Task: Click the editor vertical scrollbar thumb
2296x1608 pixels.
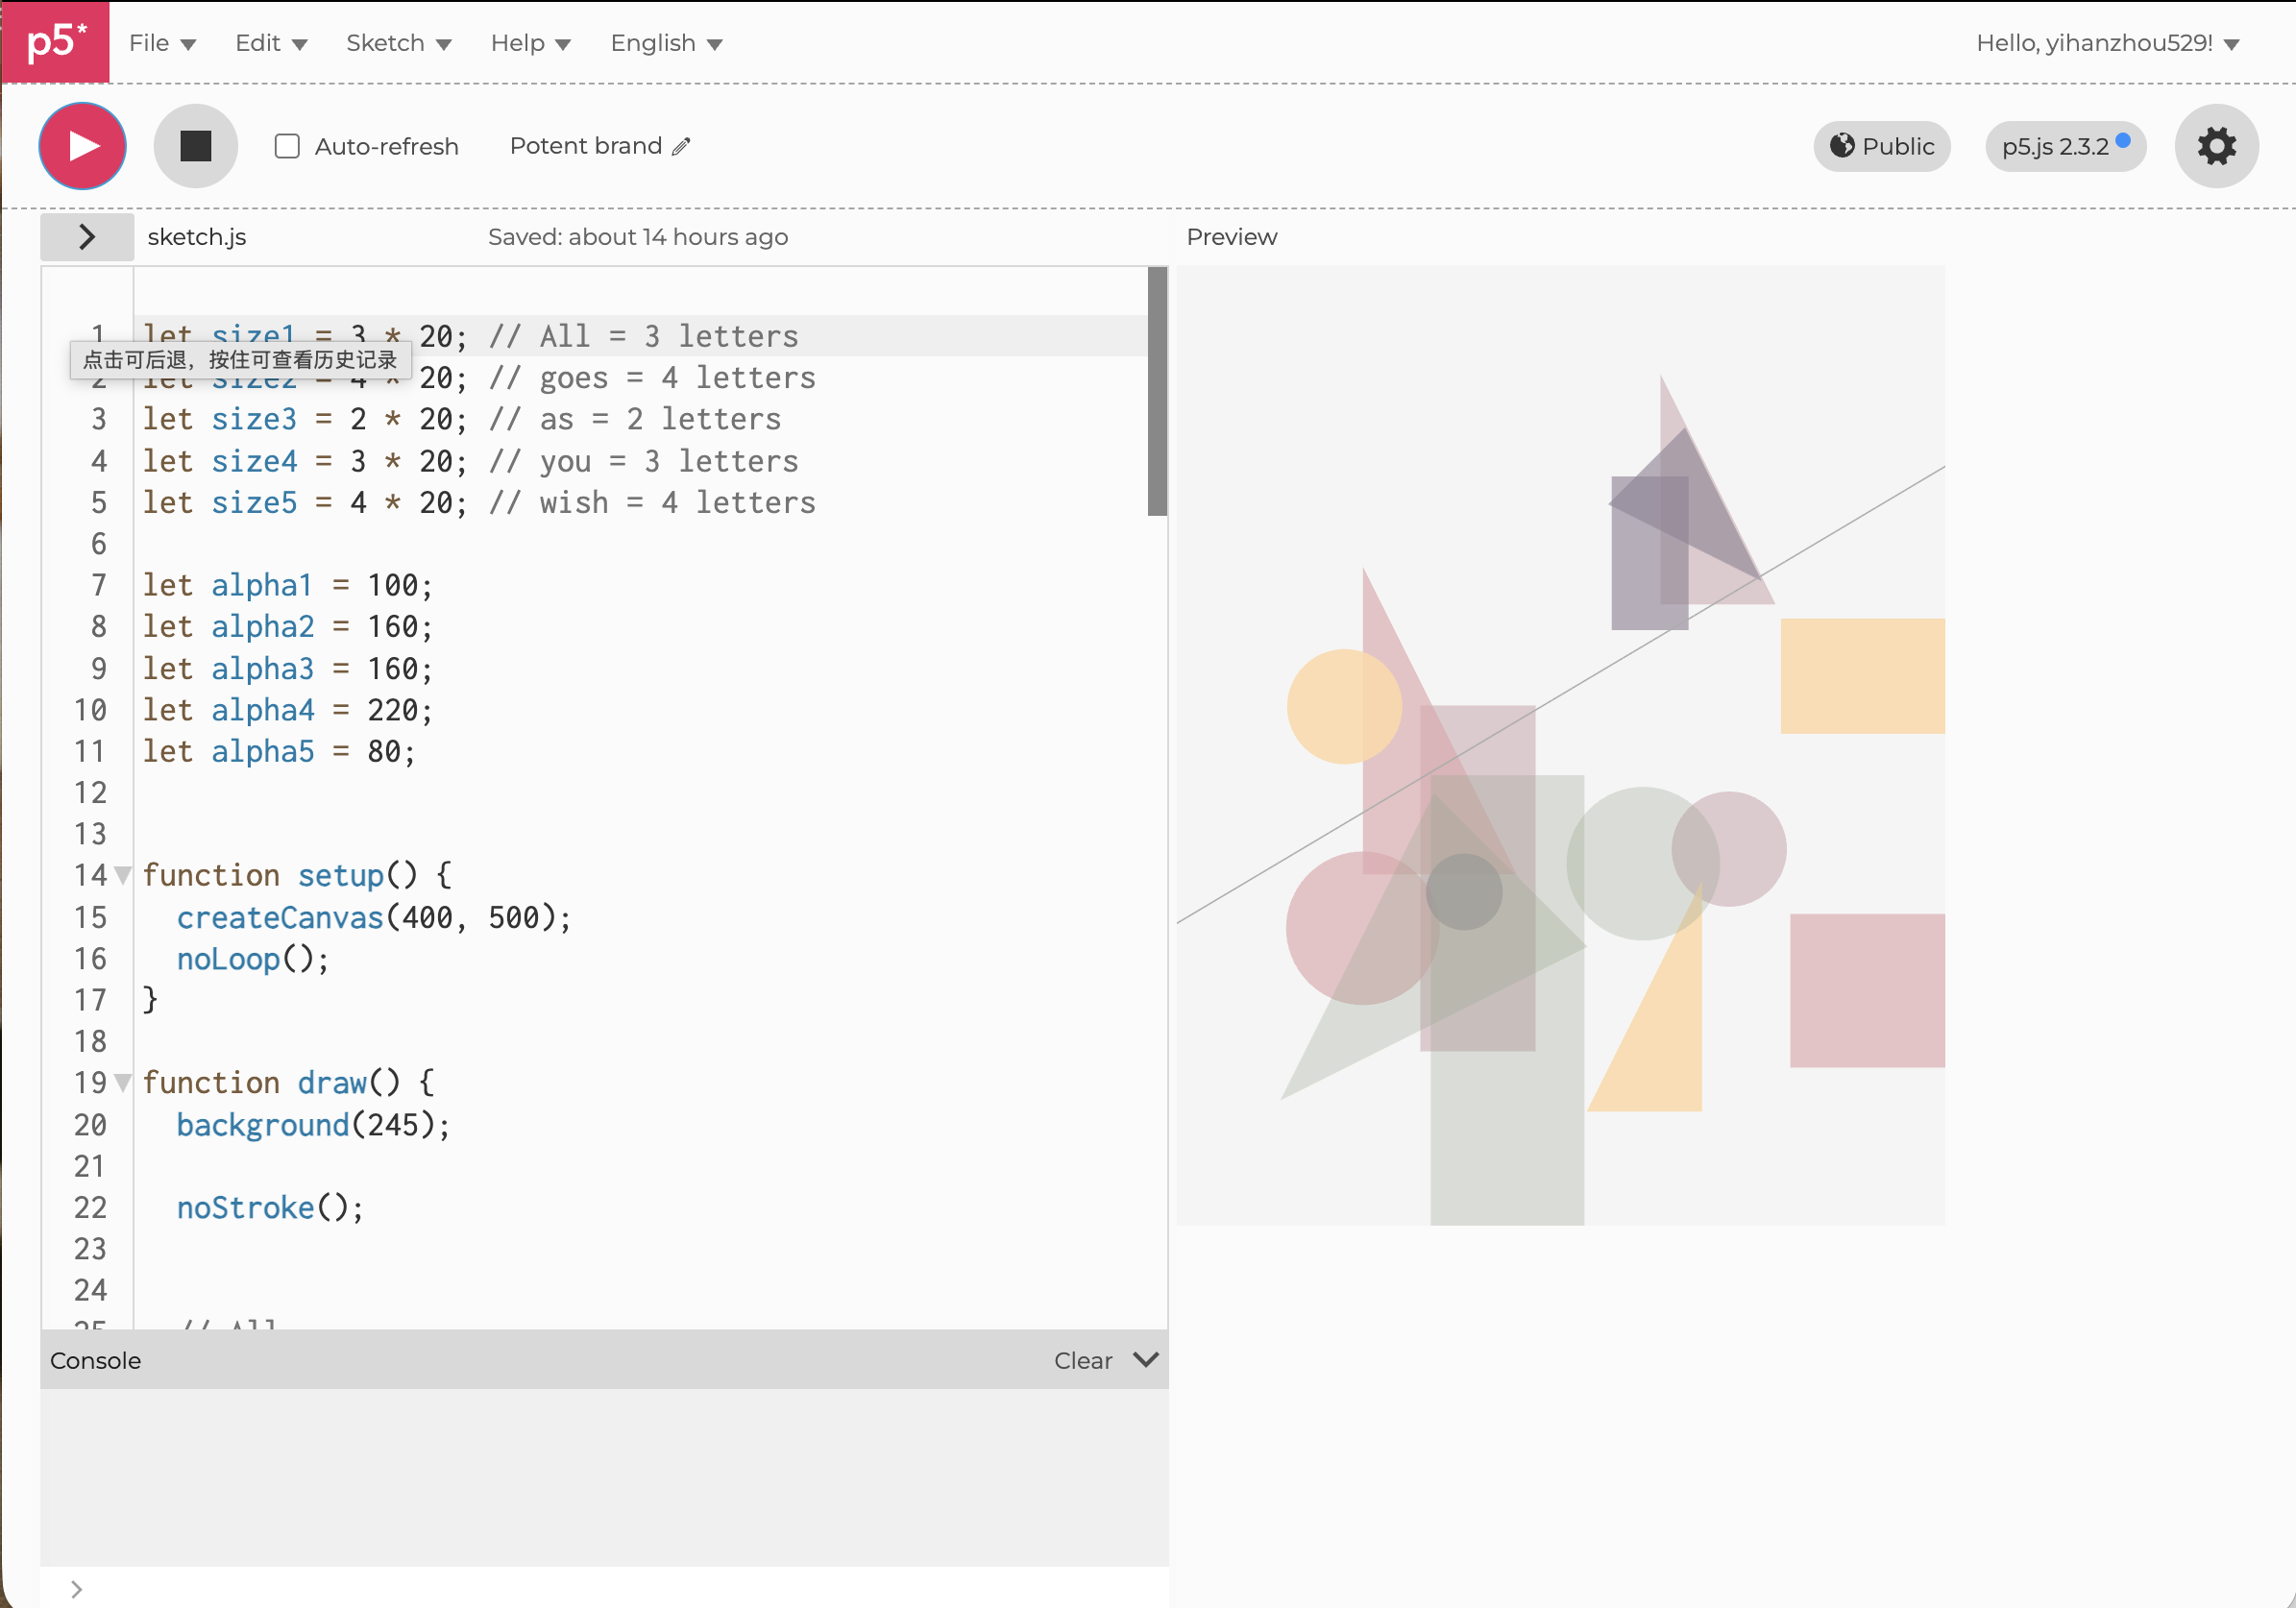Action: coord(1157,391)
